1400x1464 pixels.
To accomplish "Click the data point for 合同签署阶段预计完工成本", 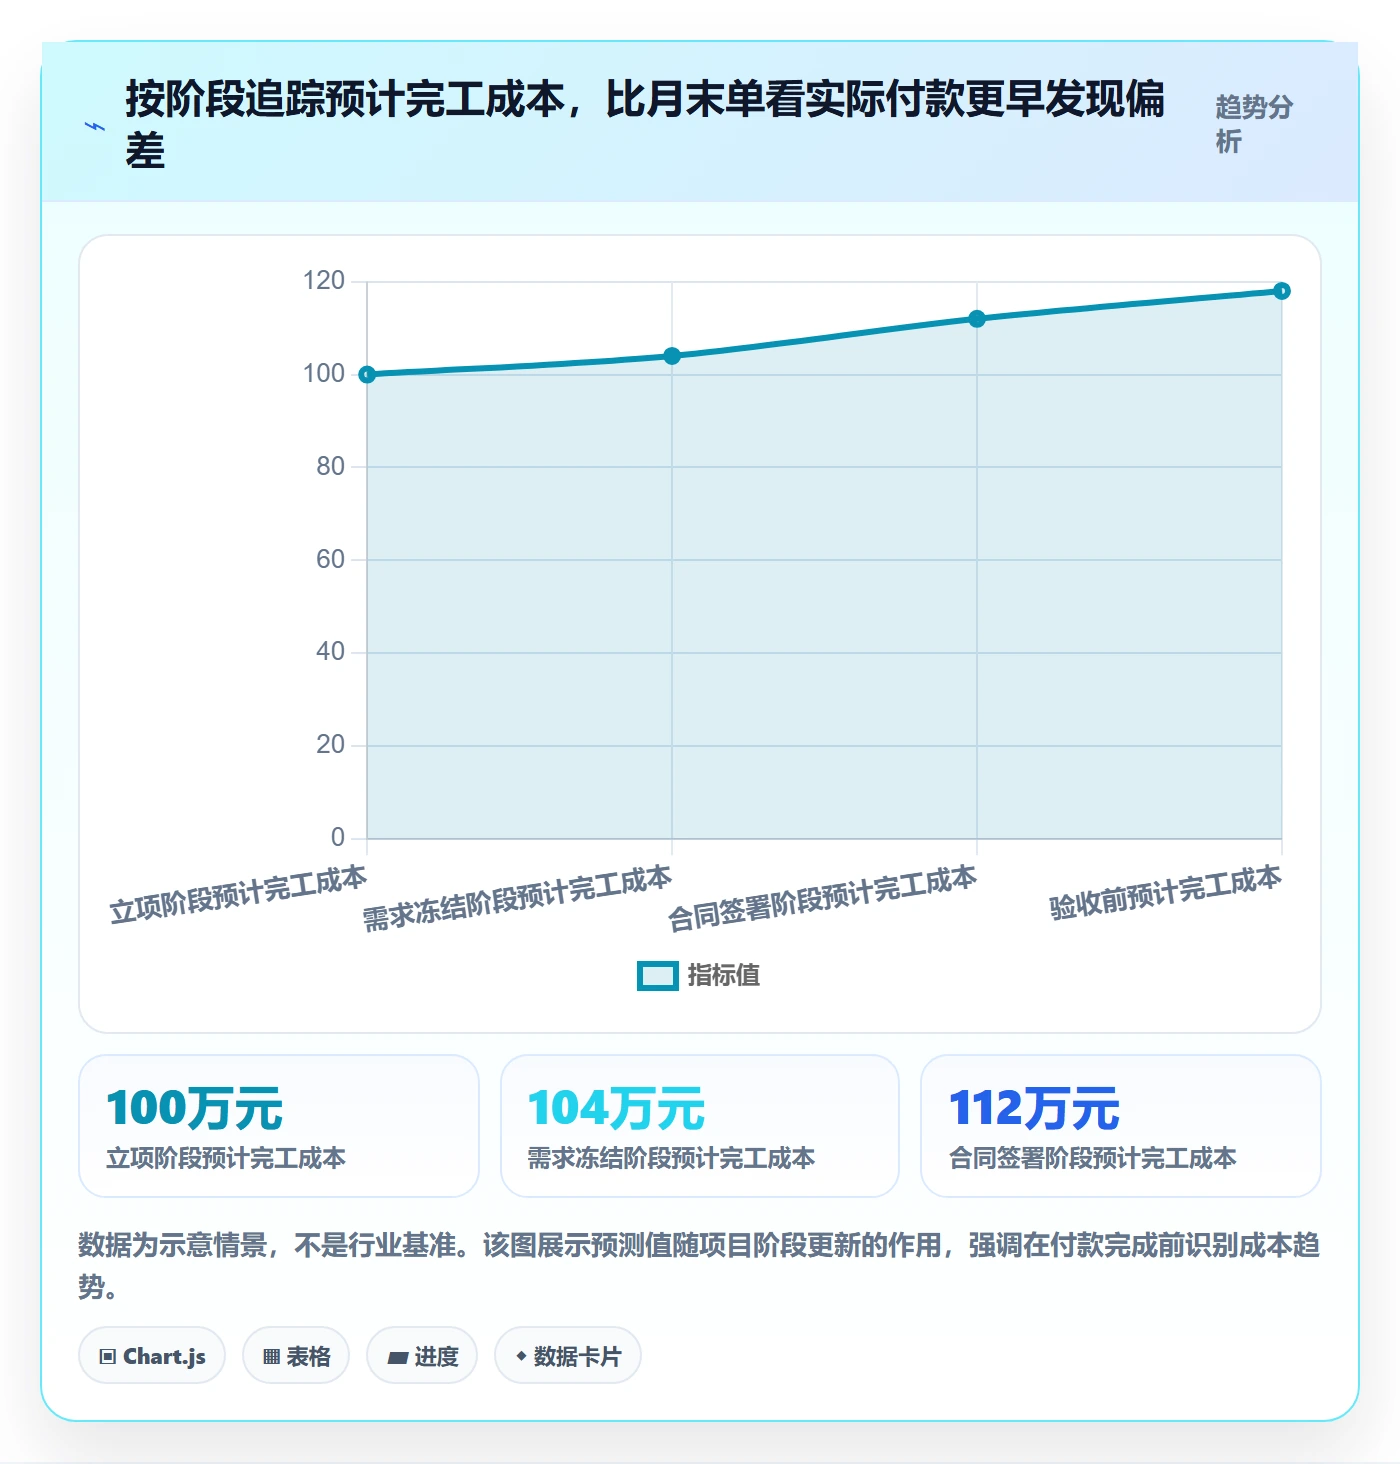I will (977, 319).
